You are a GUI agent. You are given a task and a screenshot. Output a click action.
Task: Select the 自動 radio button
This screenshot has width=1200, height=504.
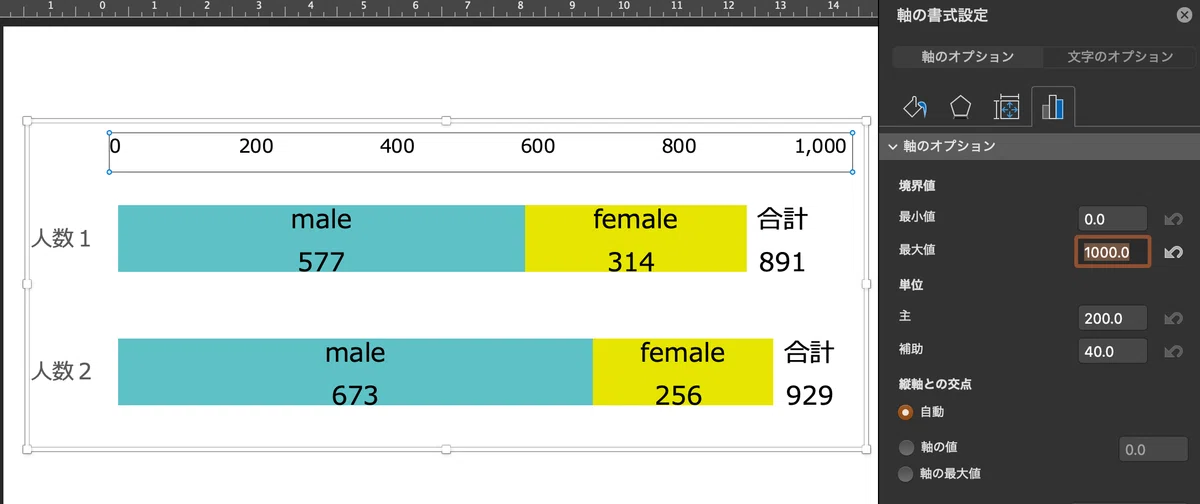click(x=906, y=411)
